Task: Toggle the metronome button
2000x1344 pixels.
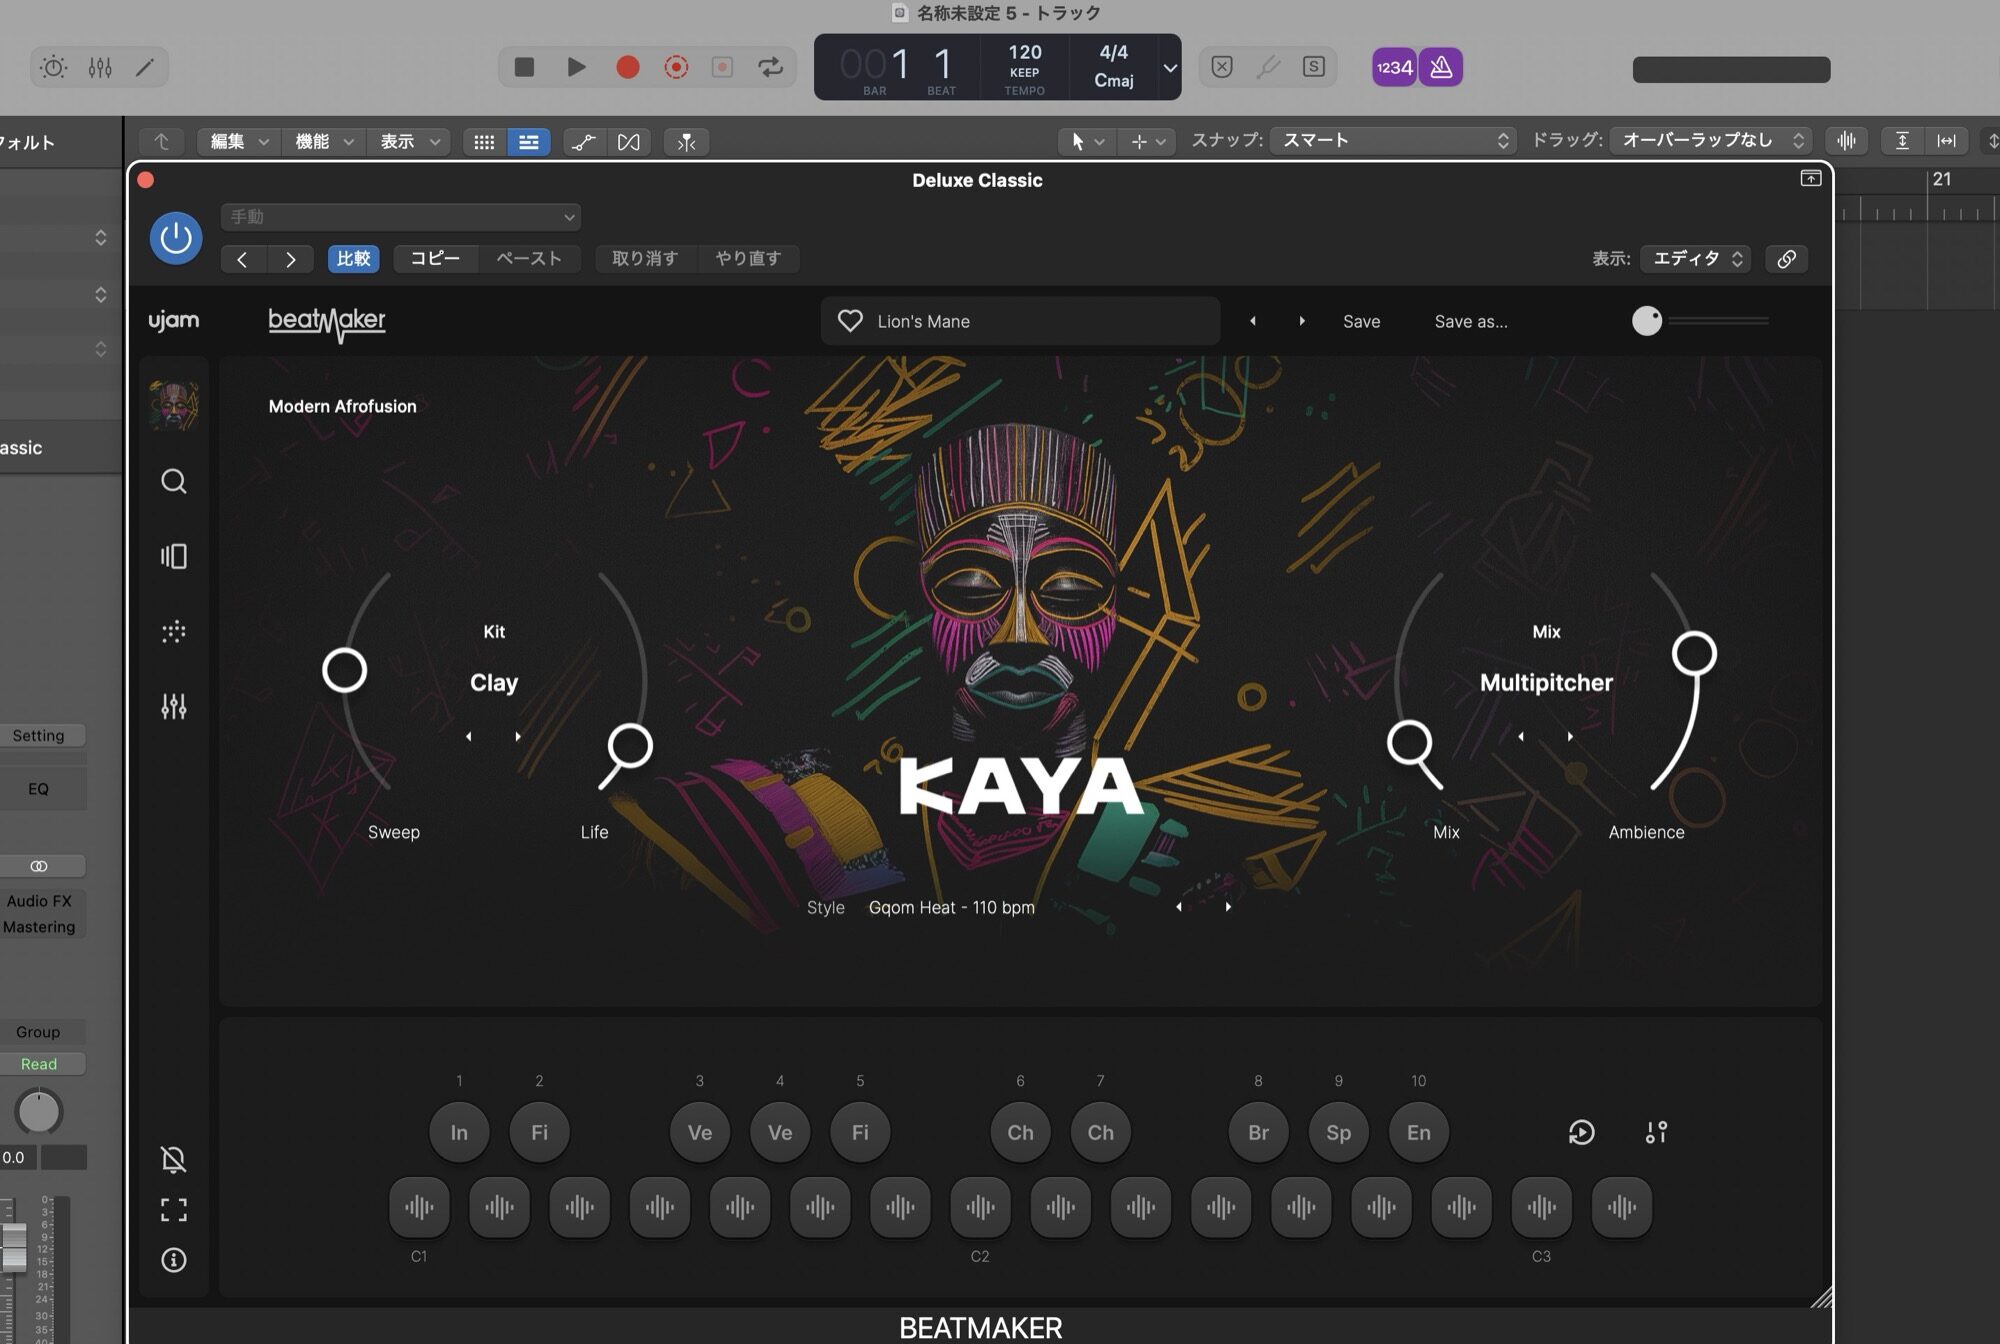Action: 1441,67
